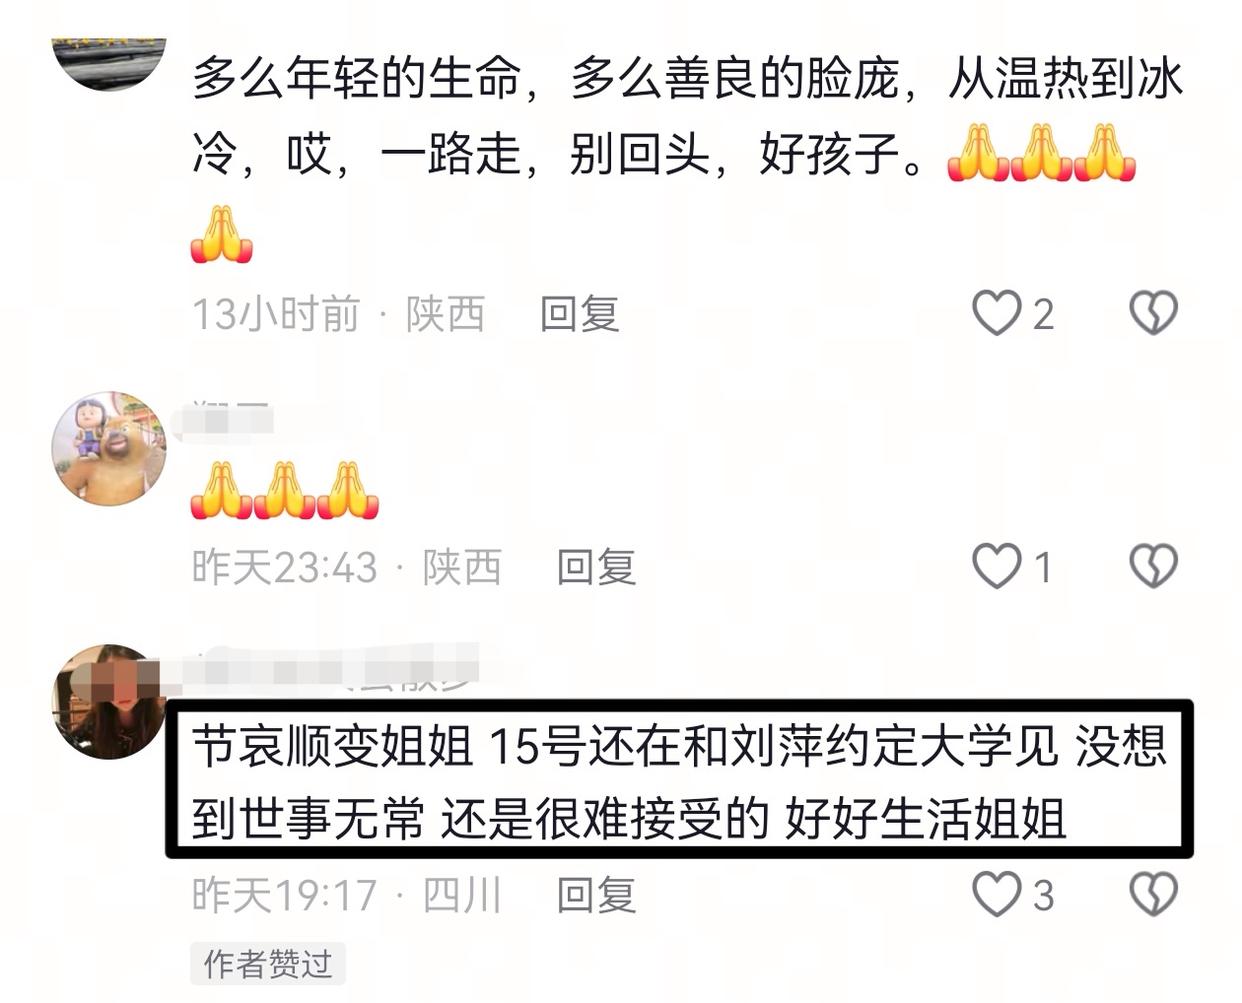Screen dimensions: 1242x1003
Task: Tap the three prayer emojis comment
Action: point(285,490)
